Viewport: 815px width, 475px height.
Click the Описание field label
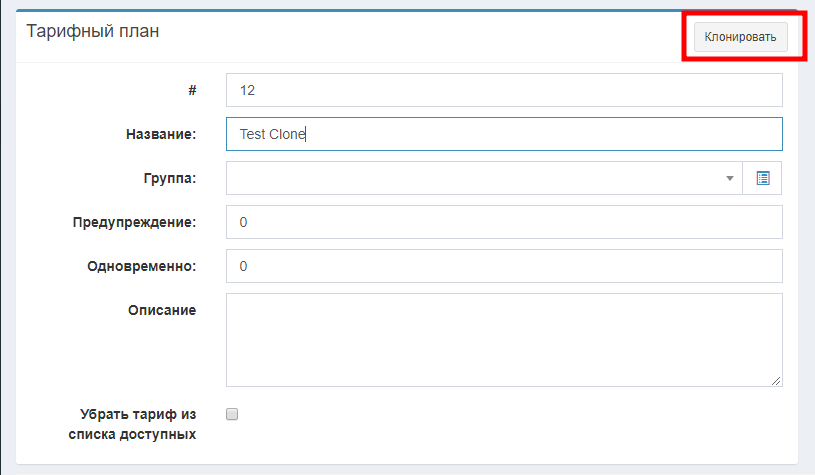pyautogui.click(x=162, y=310)
